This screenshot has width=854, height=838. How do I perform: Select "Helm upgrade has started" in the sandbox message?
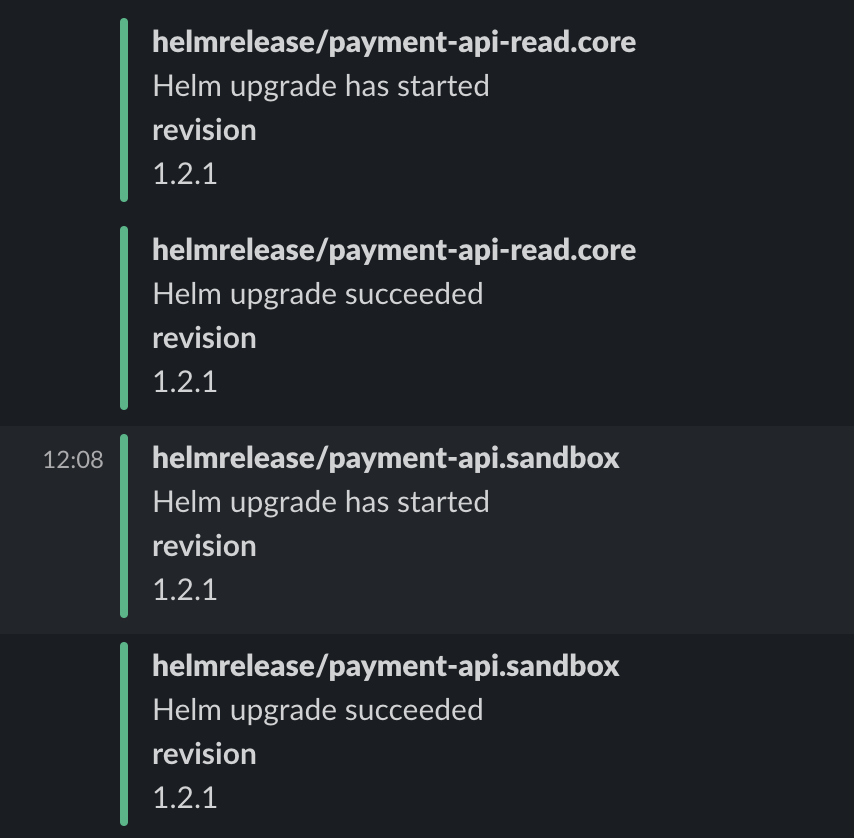click(x=320, y=501)
